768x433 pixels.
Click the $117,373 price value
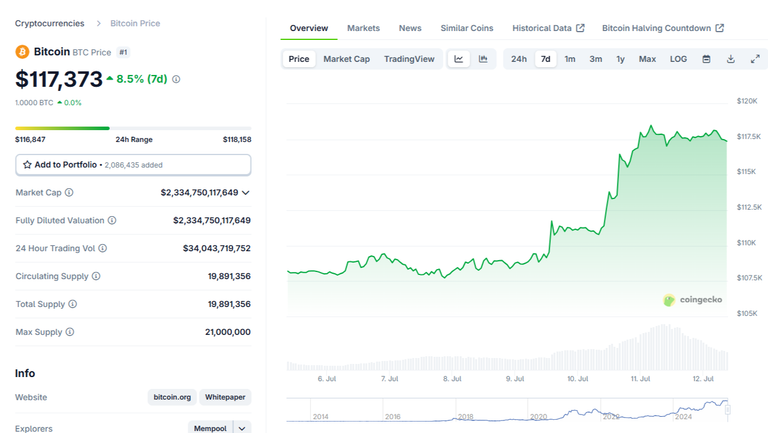(x=59, y=79)
